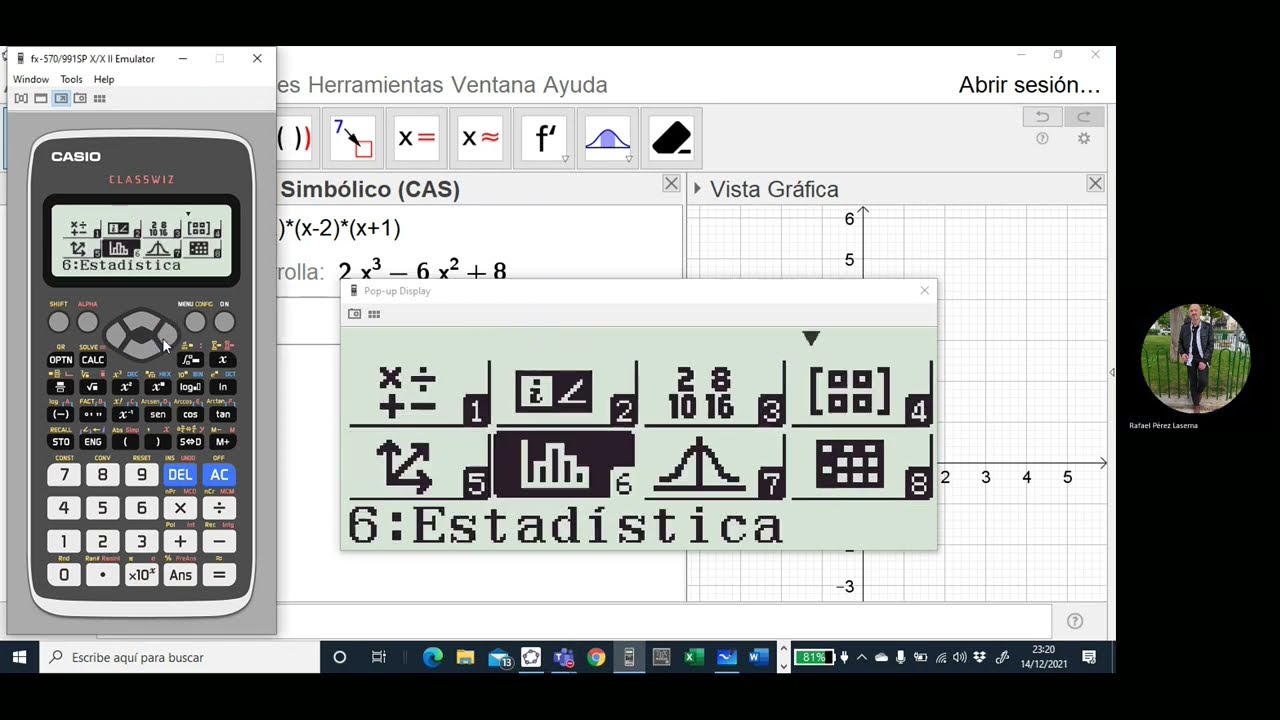Expand hidden system tray icons chevron
Image resolution: width=1280 pixels, height=720 pixels.
click(x=861, y=657)
